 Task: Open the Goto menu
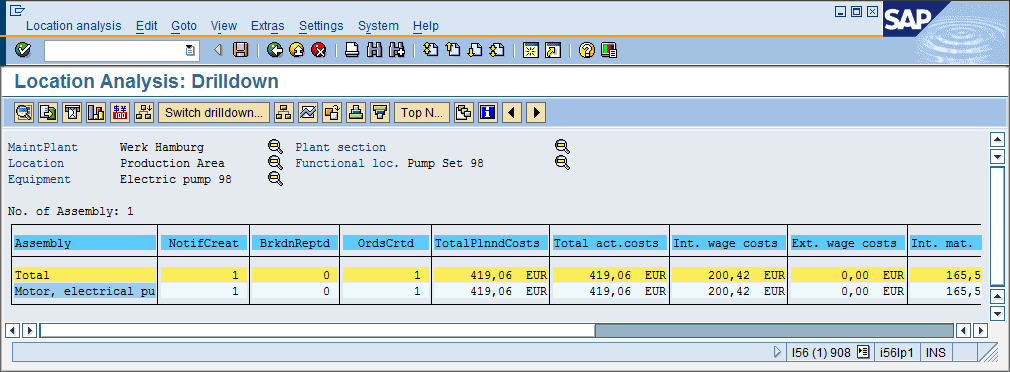(184, 26)
